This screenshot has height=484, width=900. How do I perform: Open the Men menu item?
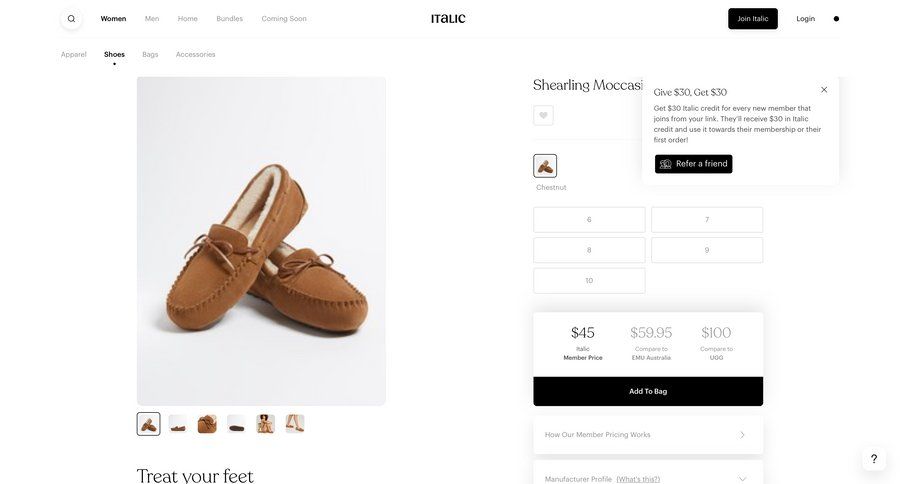pyautogui.click(x=152, y=19)
